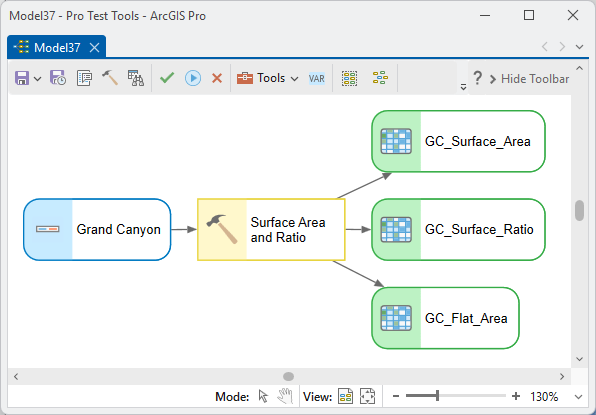The width and height of the screenshot is (596, 415).
Task: Save the model with the floppy icon
Action: coord(22,78)
